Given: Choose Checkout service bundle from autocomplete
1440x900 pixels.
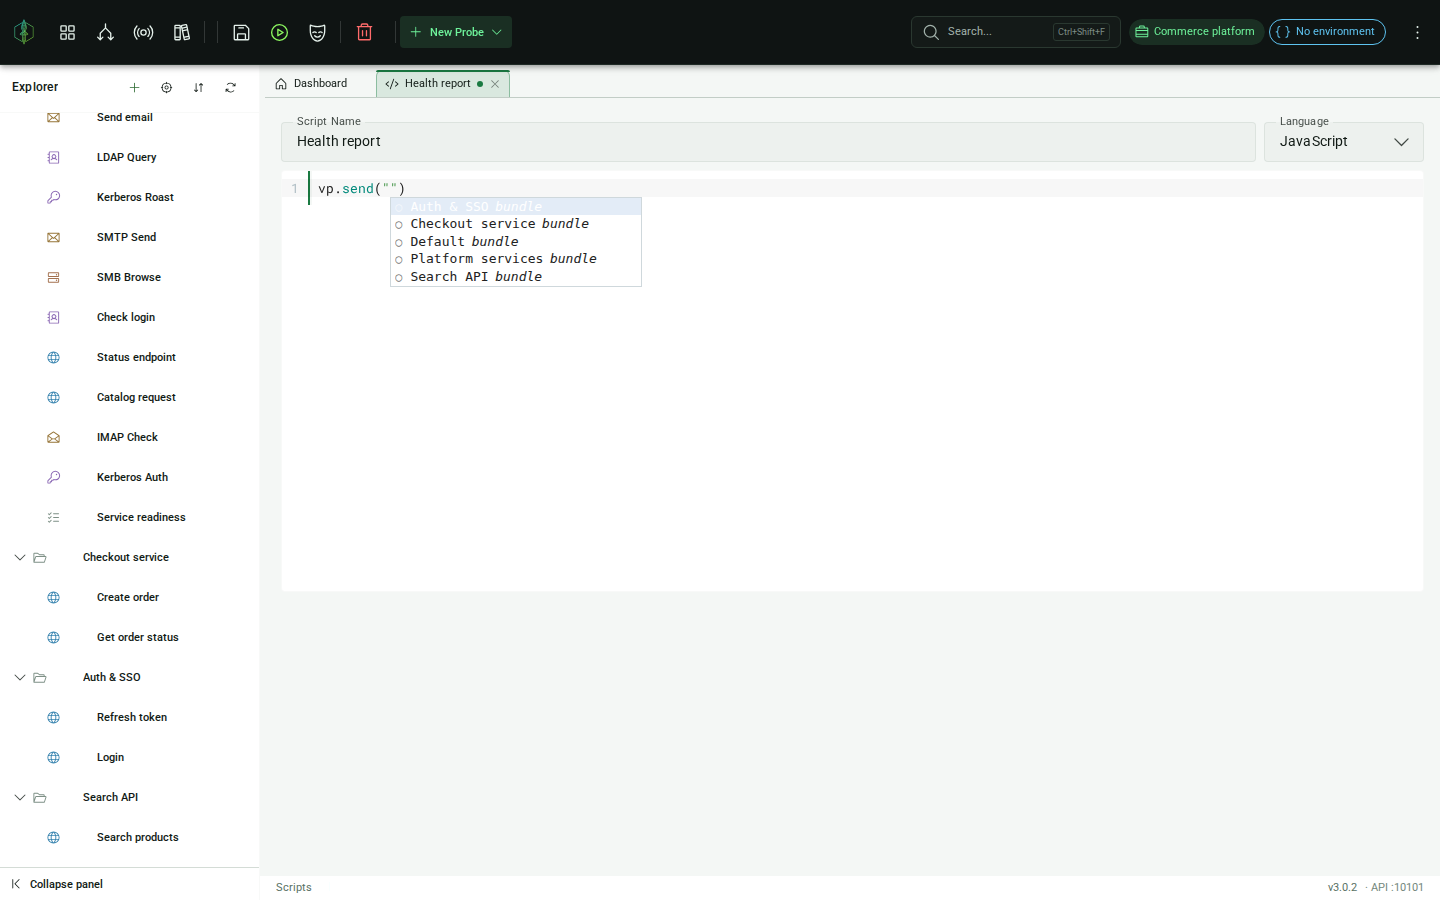Looking at the screenshot, I should click(x=516, y=224).
